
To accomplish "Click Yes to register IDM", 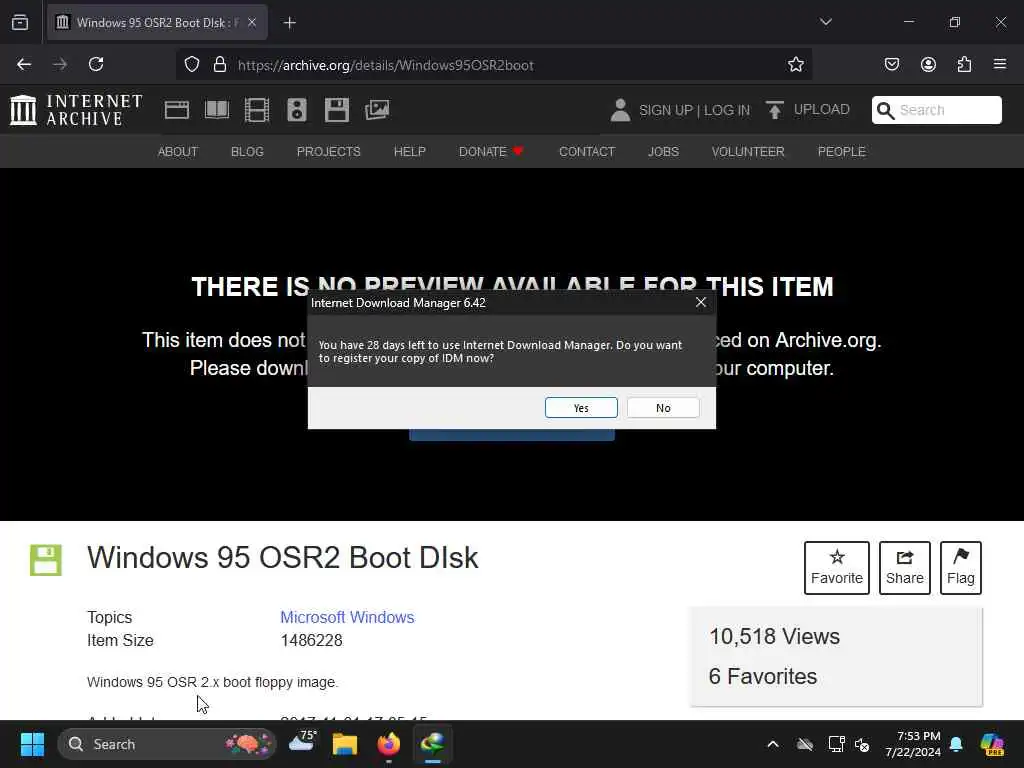I will [x=581, y=408].
